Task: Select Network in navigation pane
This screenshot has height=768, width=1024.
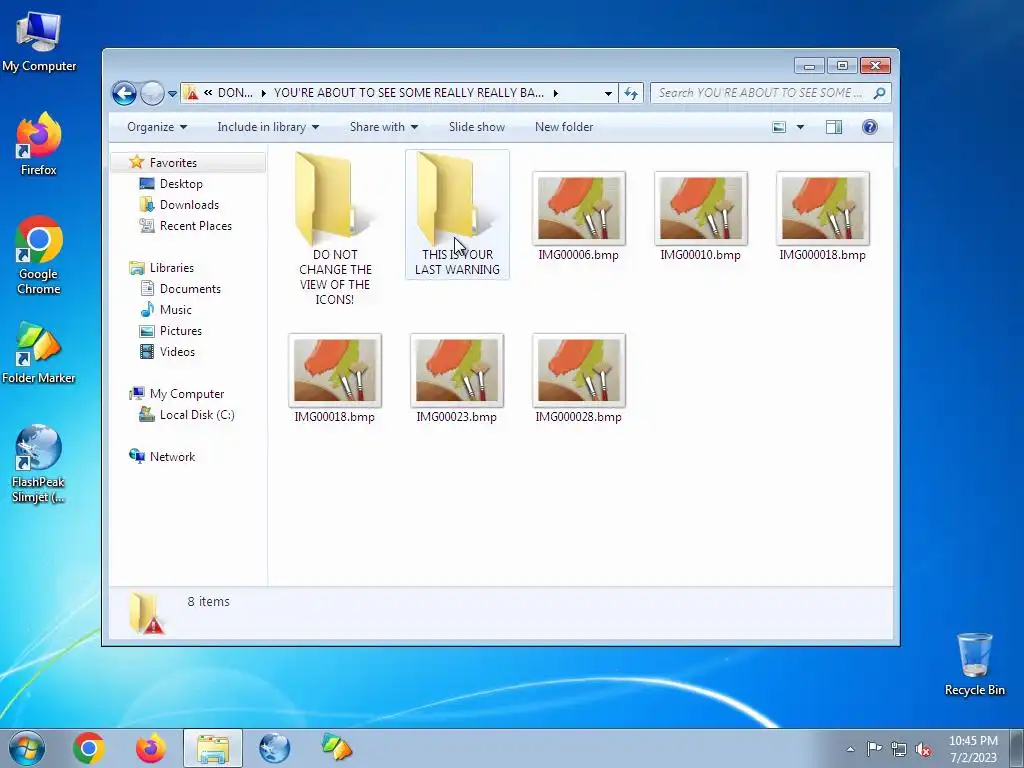Action: [x=172, y=456]
